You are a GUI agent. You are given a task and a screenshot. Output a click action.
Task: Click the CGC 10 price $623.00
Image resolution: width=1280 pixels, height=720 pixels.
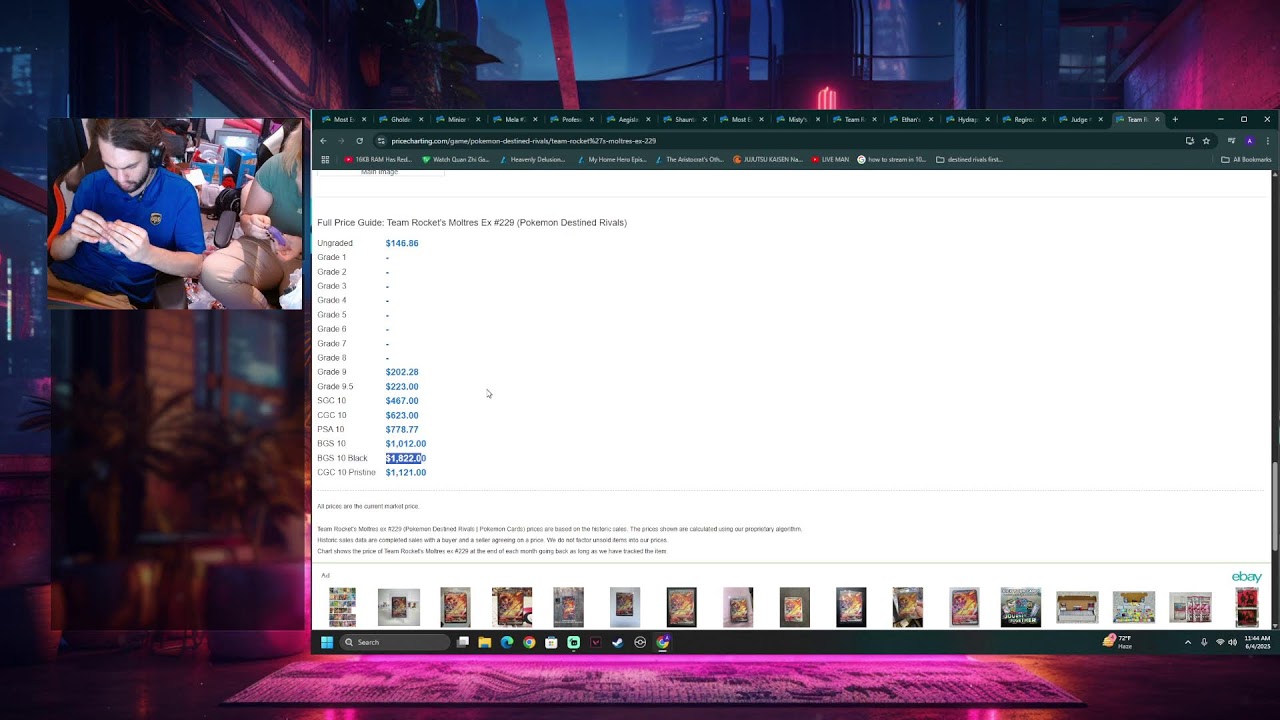[x=402, y=415]
